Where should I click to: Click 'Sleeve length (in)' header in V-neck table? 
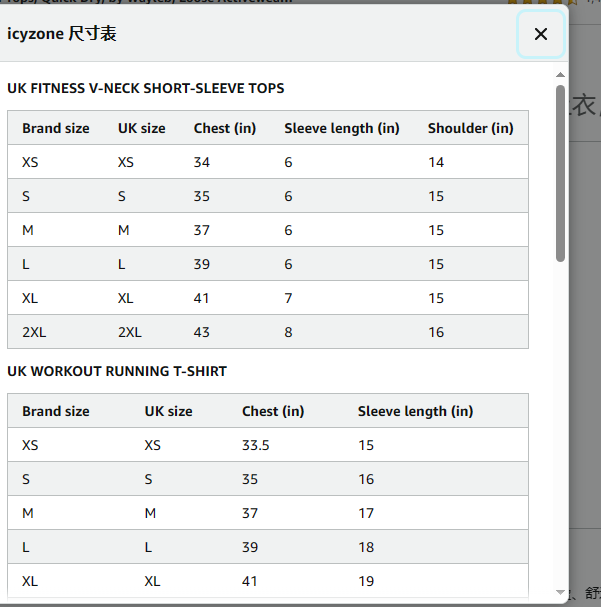[x=342, y=128]
